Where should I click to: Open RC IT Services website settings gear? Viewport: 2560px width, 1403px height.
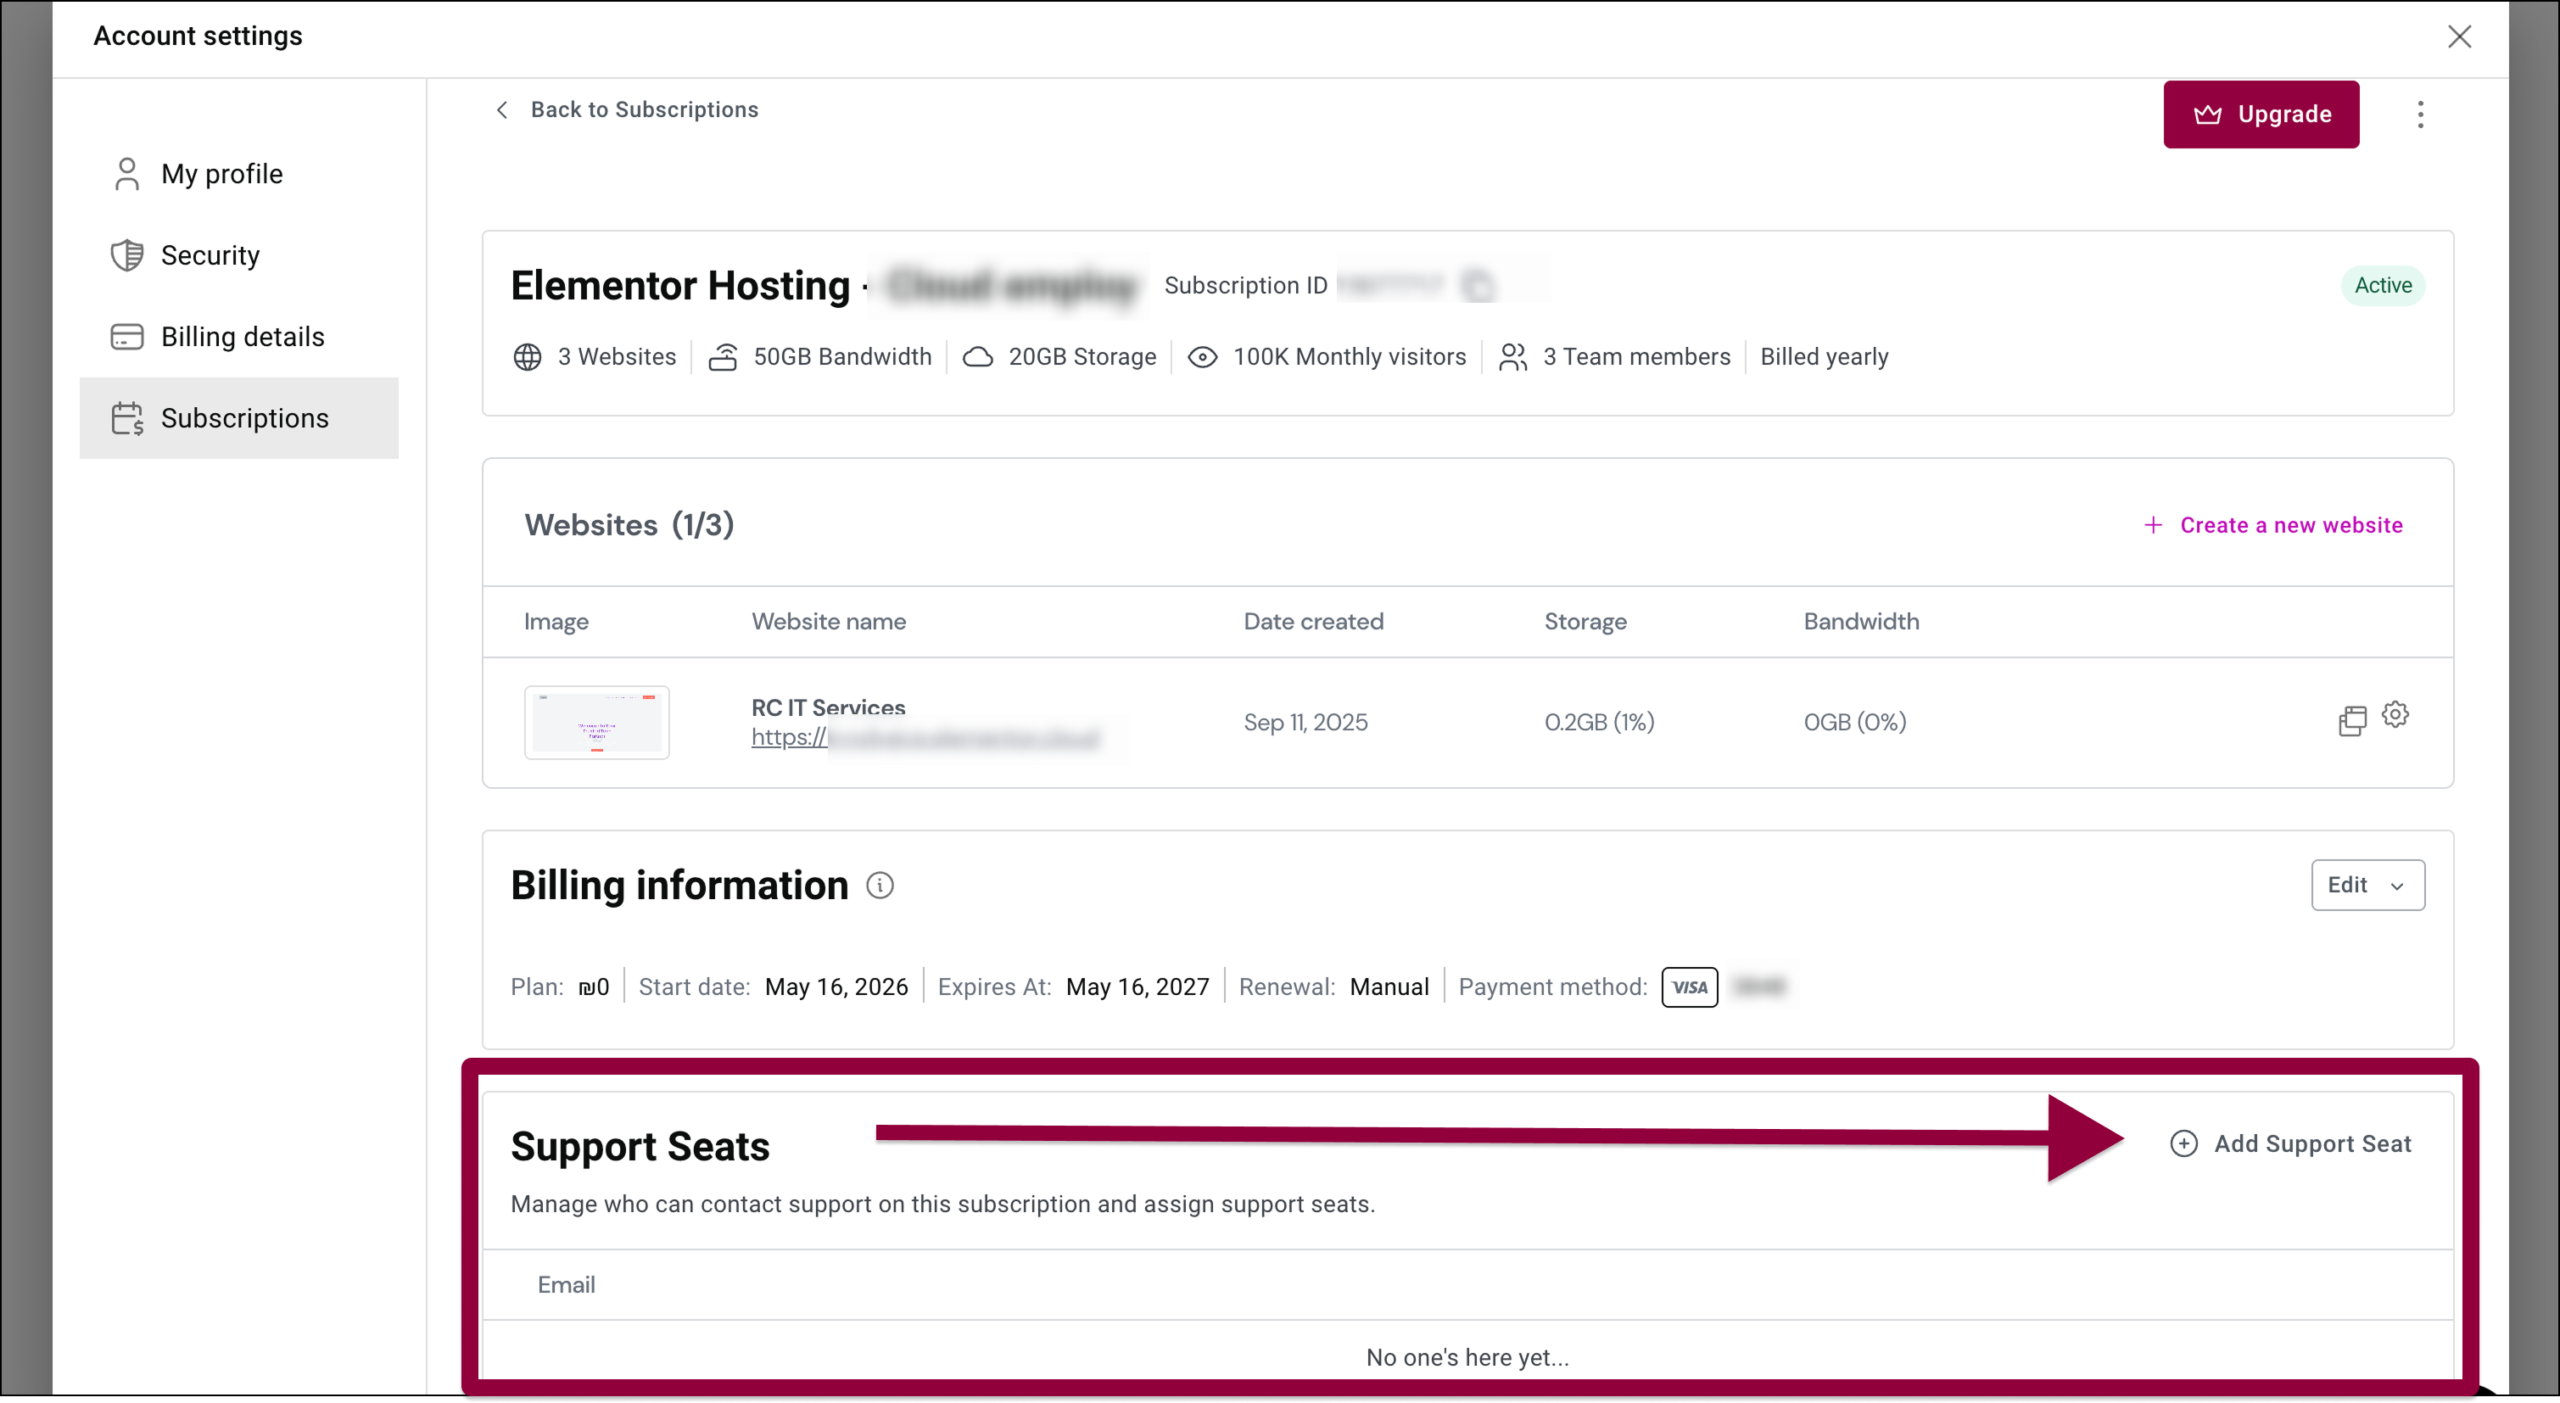click(x=2395, y=715)
